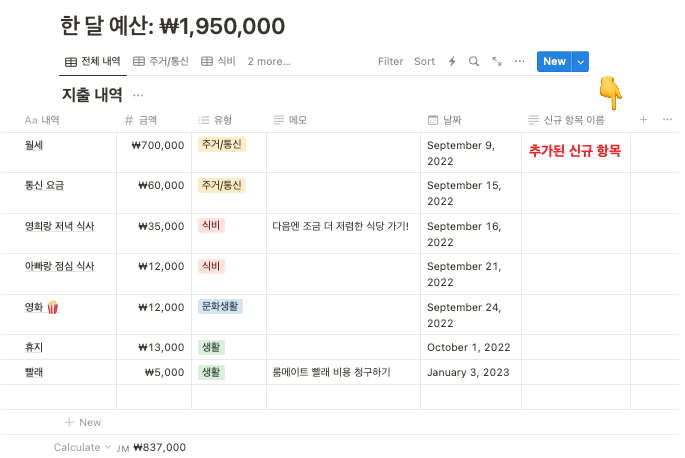This screenshot has height=458, width=685.
Task: Click the popcorn emoji in 영화 row
Action: (x=53, y=307)
